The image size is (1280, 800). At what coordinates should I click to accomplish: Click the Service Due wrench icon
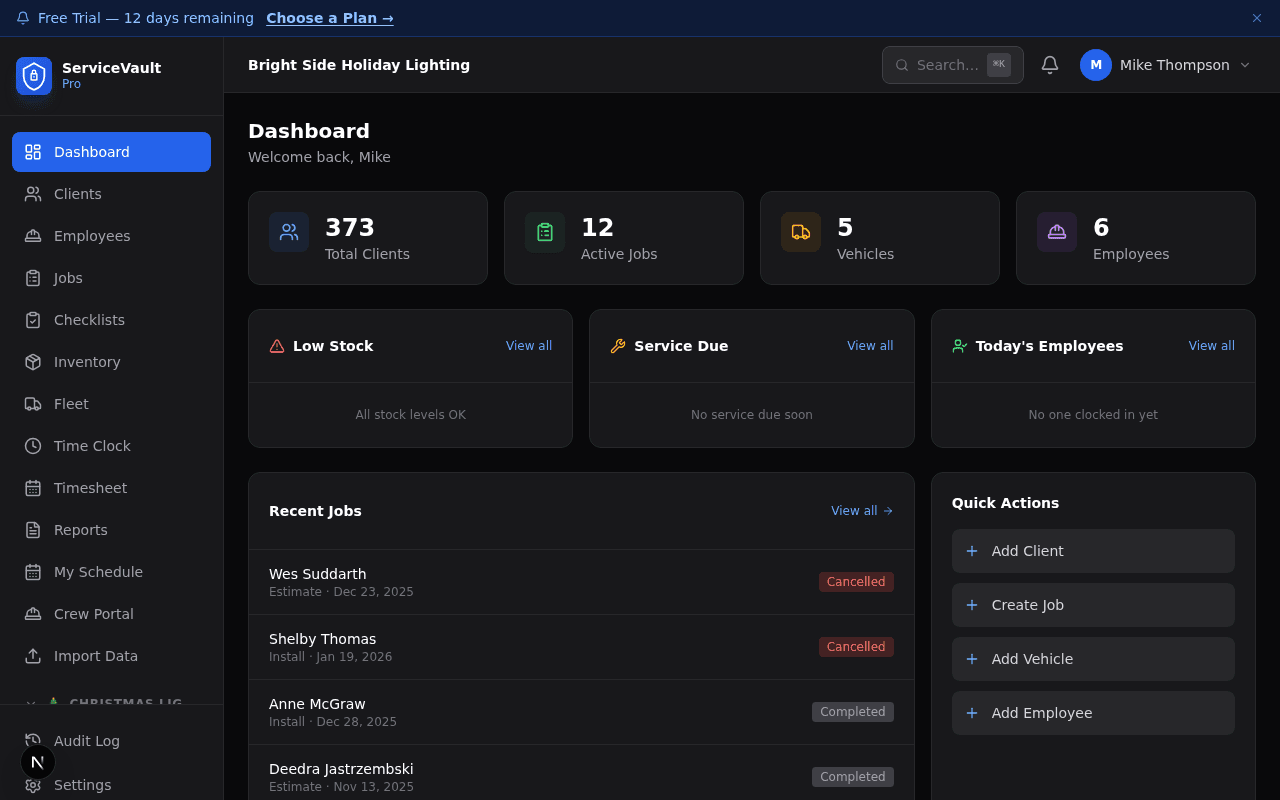click(615, 345)
